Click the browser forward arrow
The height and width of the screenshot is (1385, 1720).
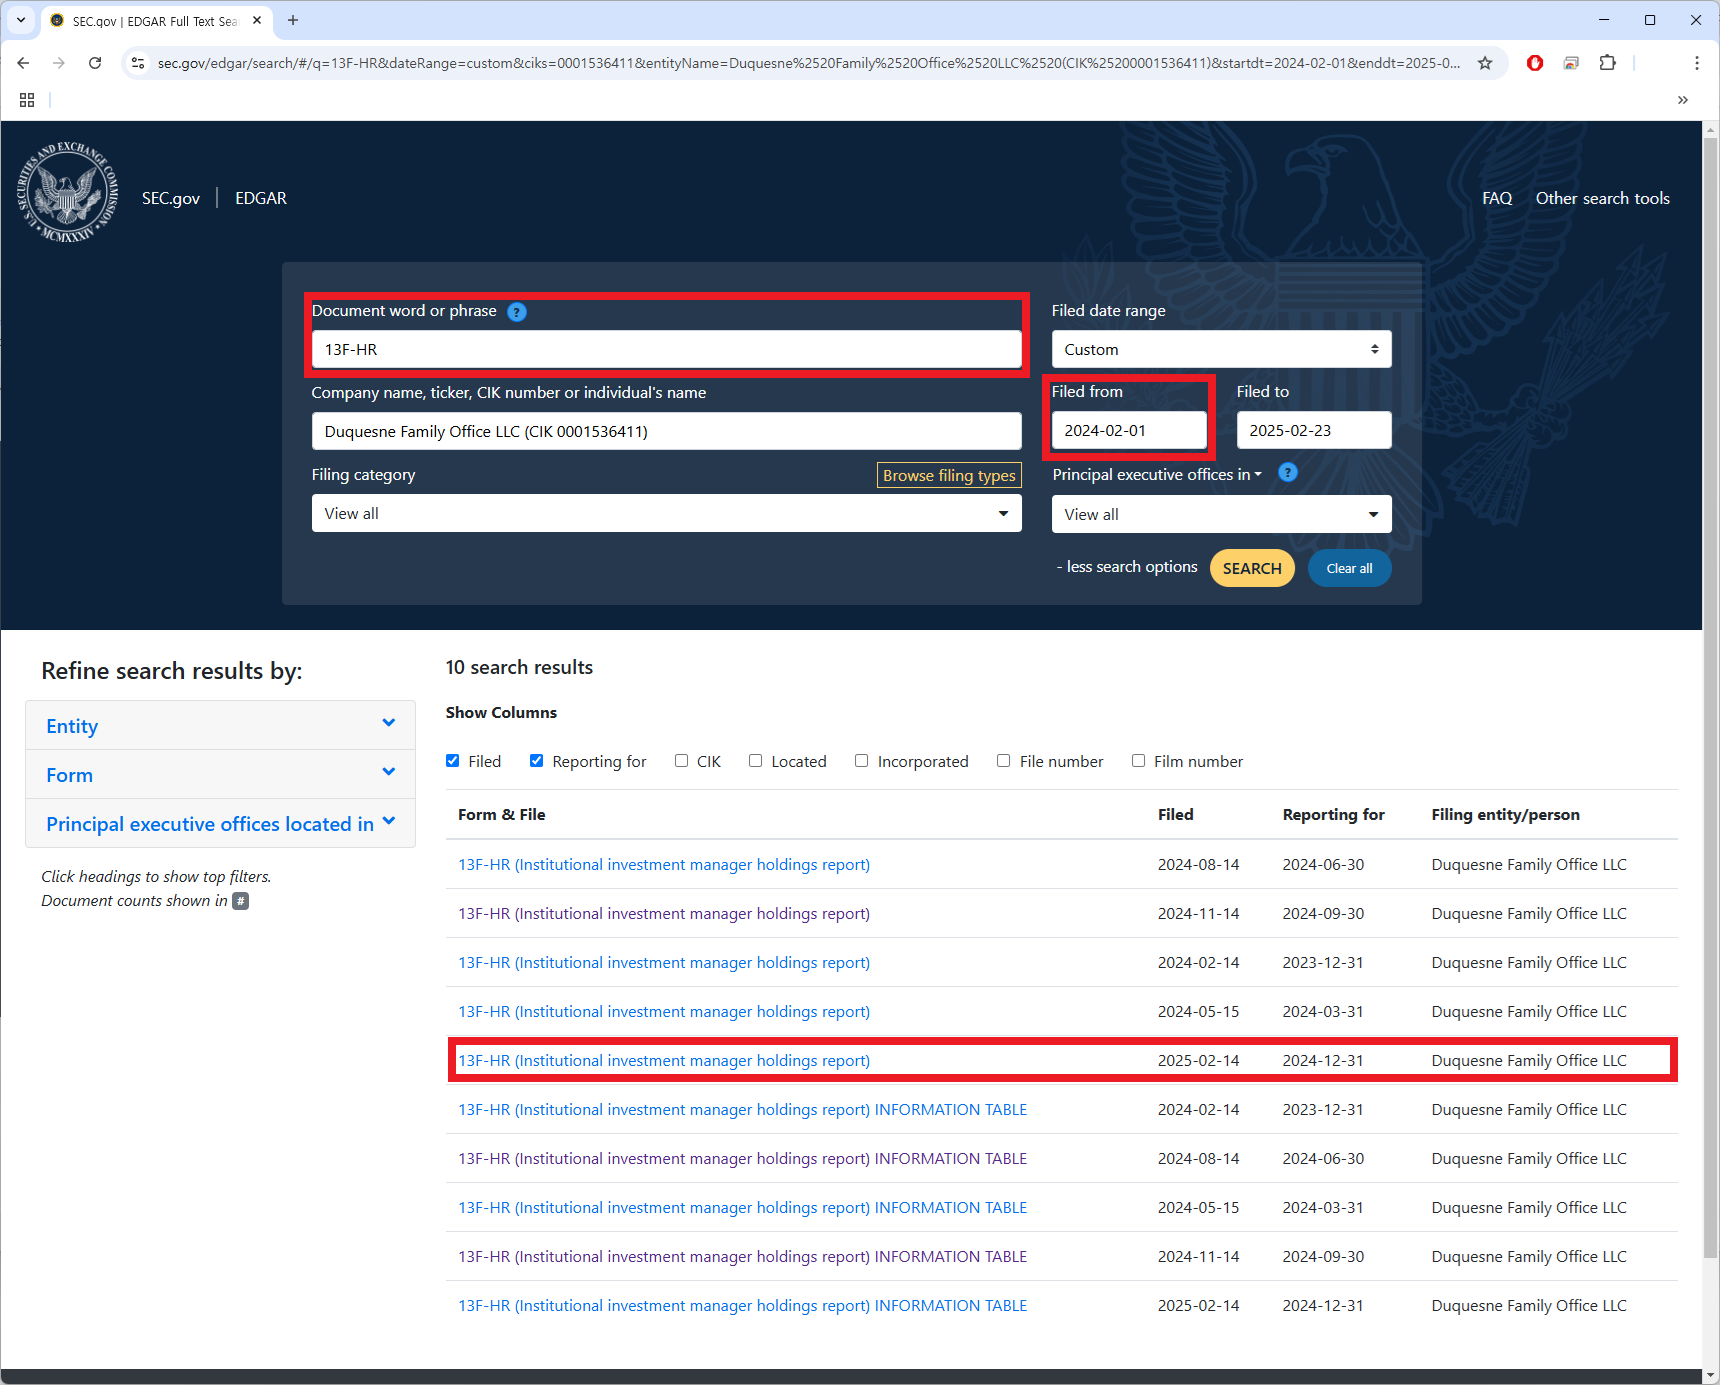59,63
